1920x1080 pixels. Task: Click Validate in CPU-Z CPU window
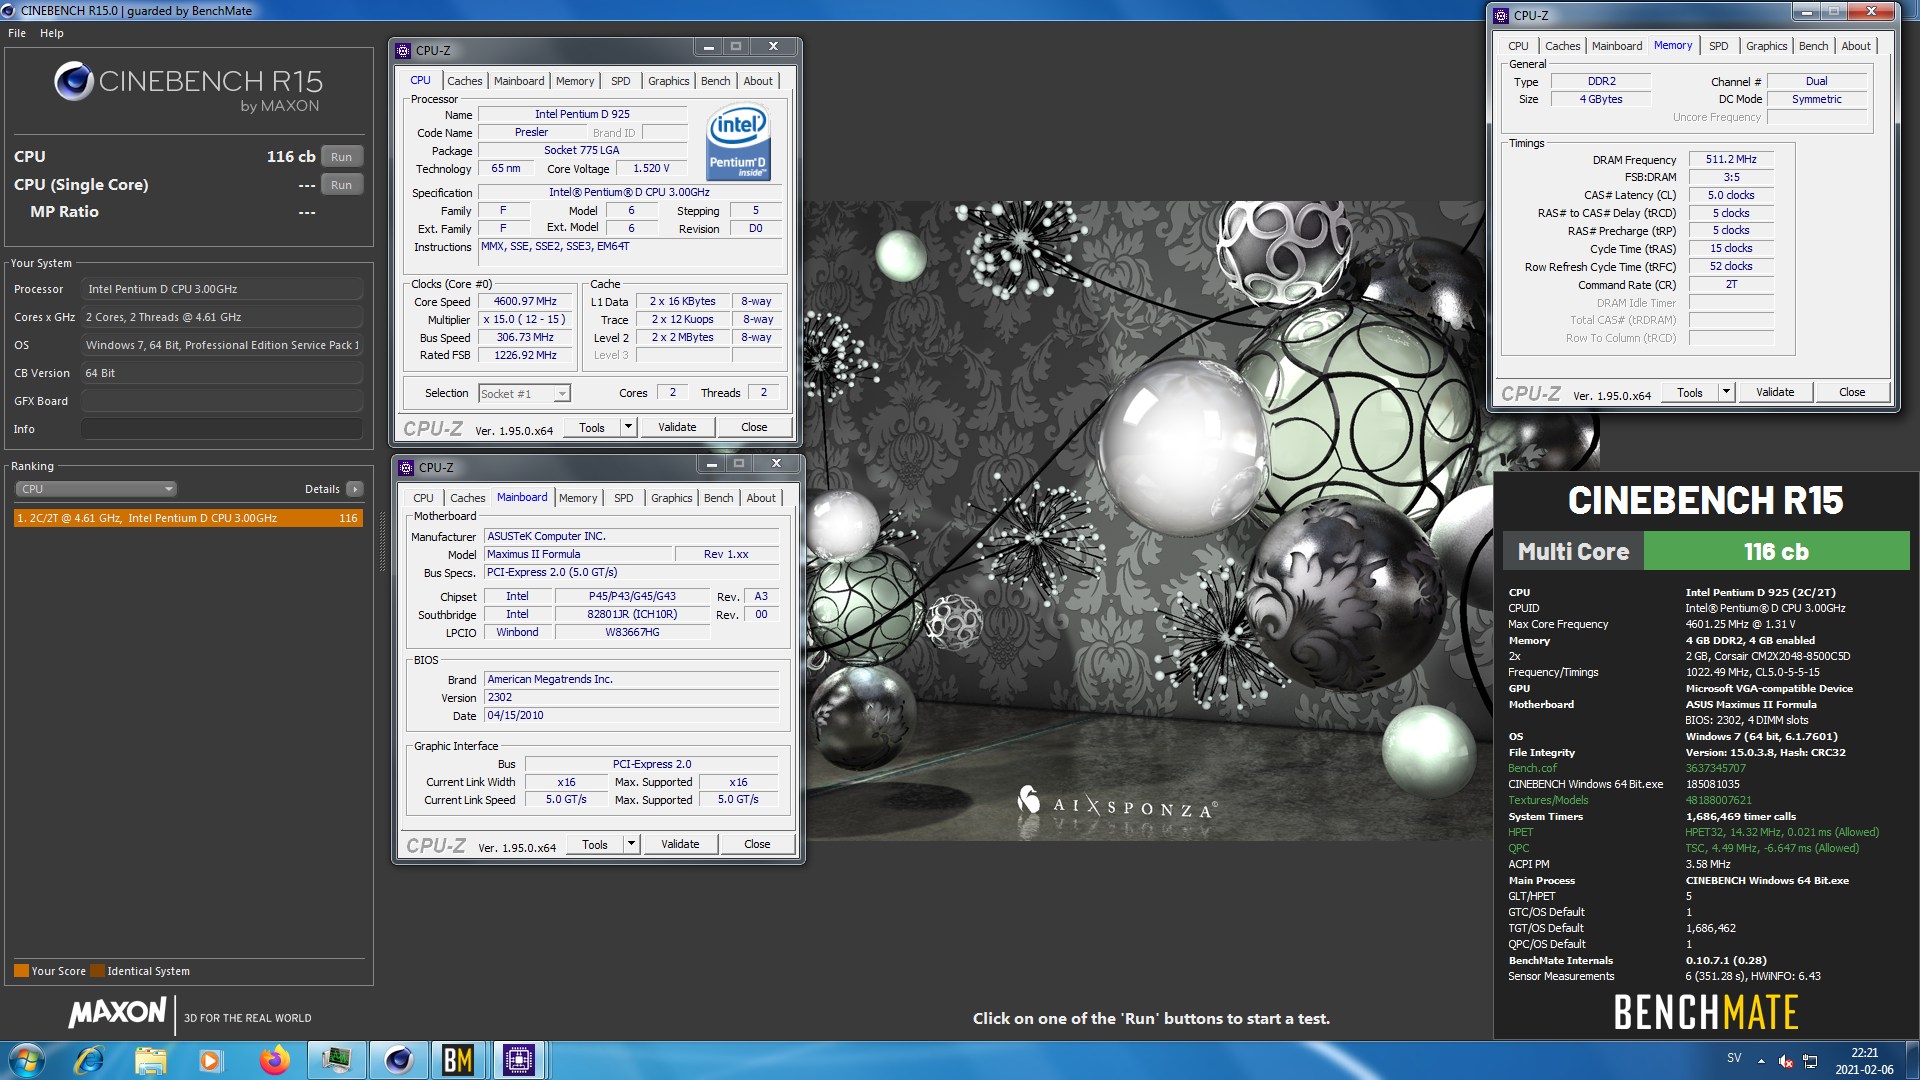click(x=677, y=427)
